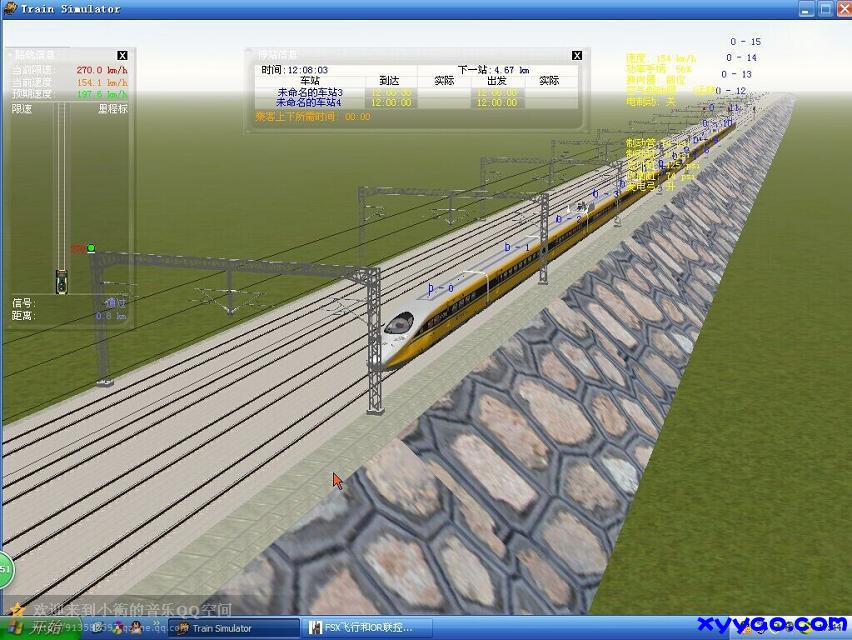Image resolution: width=852 pixels, height=640 pixels.
Task: Click the 到达 column header
Action: tap(390, 81)
